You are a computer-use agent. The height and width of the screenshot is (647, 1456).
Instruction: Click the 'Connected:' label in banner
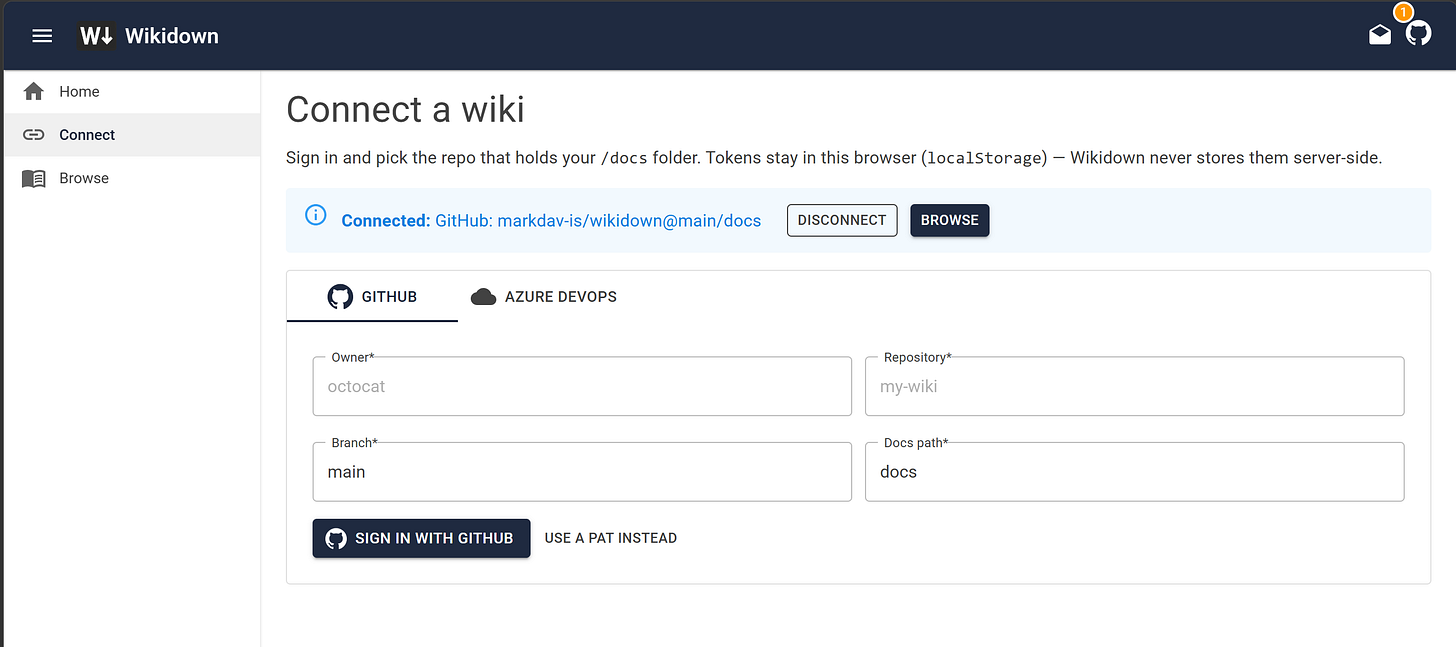point(386,220)
